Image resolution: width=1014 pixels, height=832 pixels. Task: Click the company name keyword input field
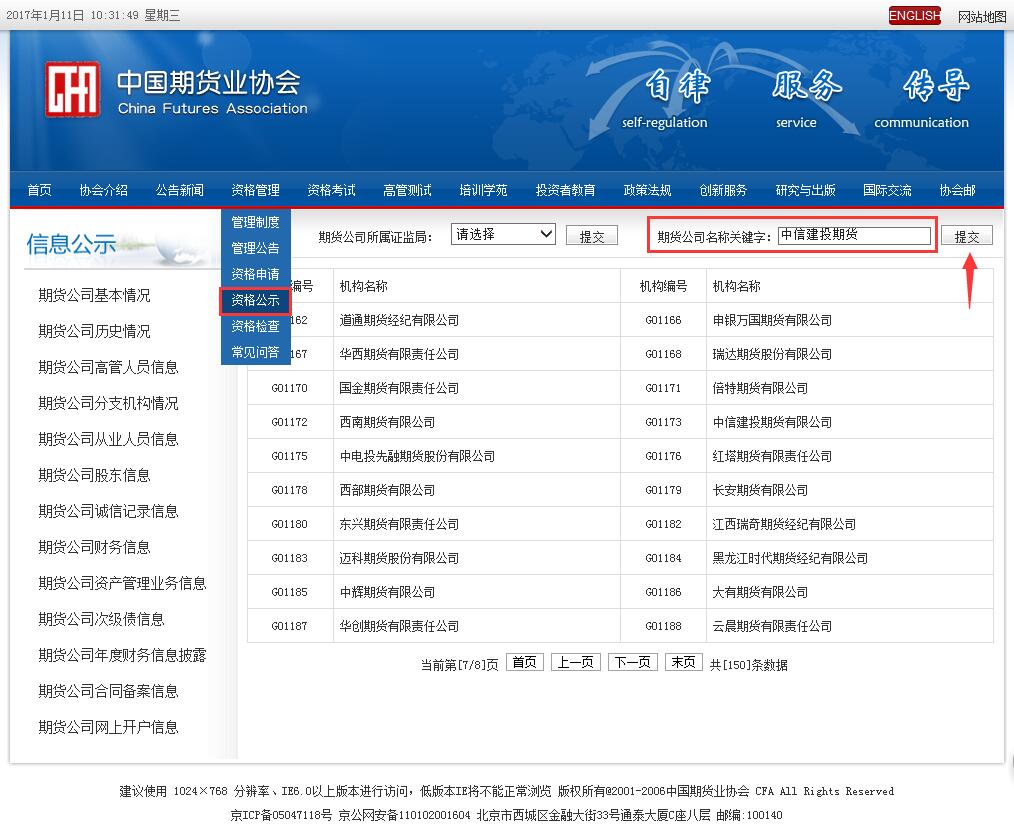pyautogui.click(x=854, y=235)
